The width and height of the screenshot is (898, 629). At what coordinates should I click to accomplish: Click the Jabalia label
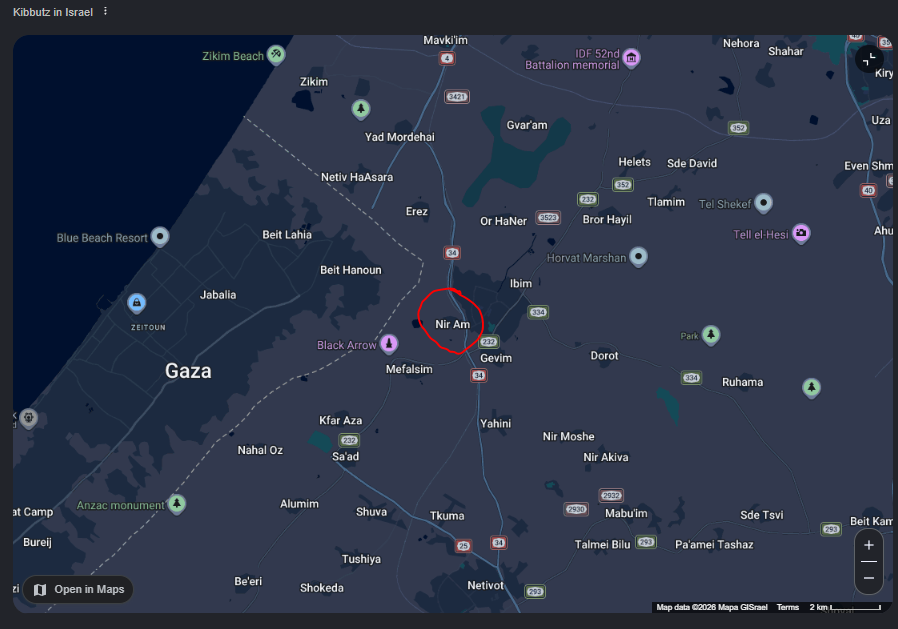point(218,295)
